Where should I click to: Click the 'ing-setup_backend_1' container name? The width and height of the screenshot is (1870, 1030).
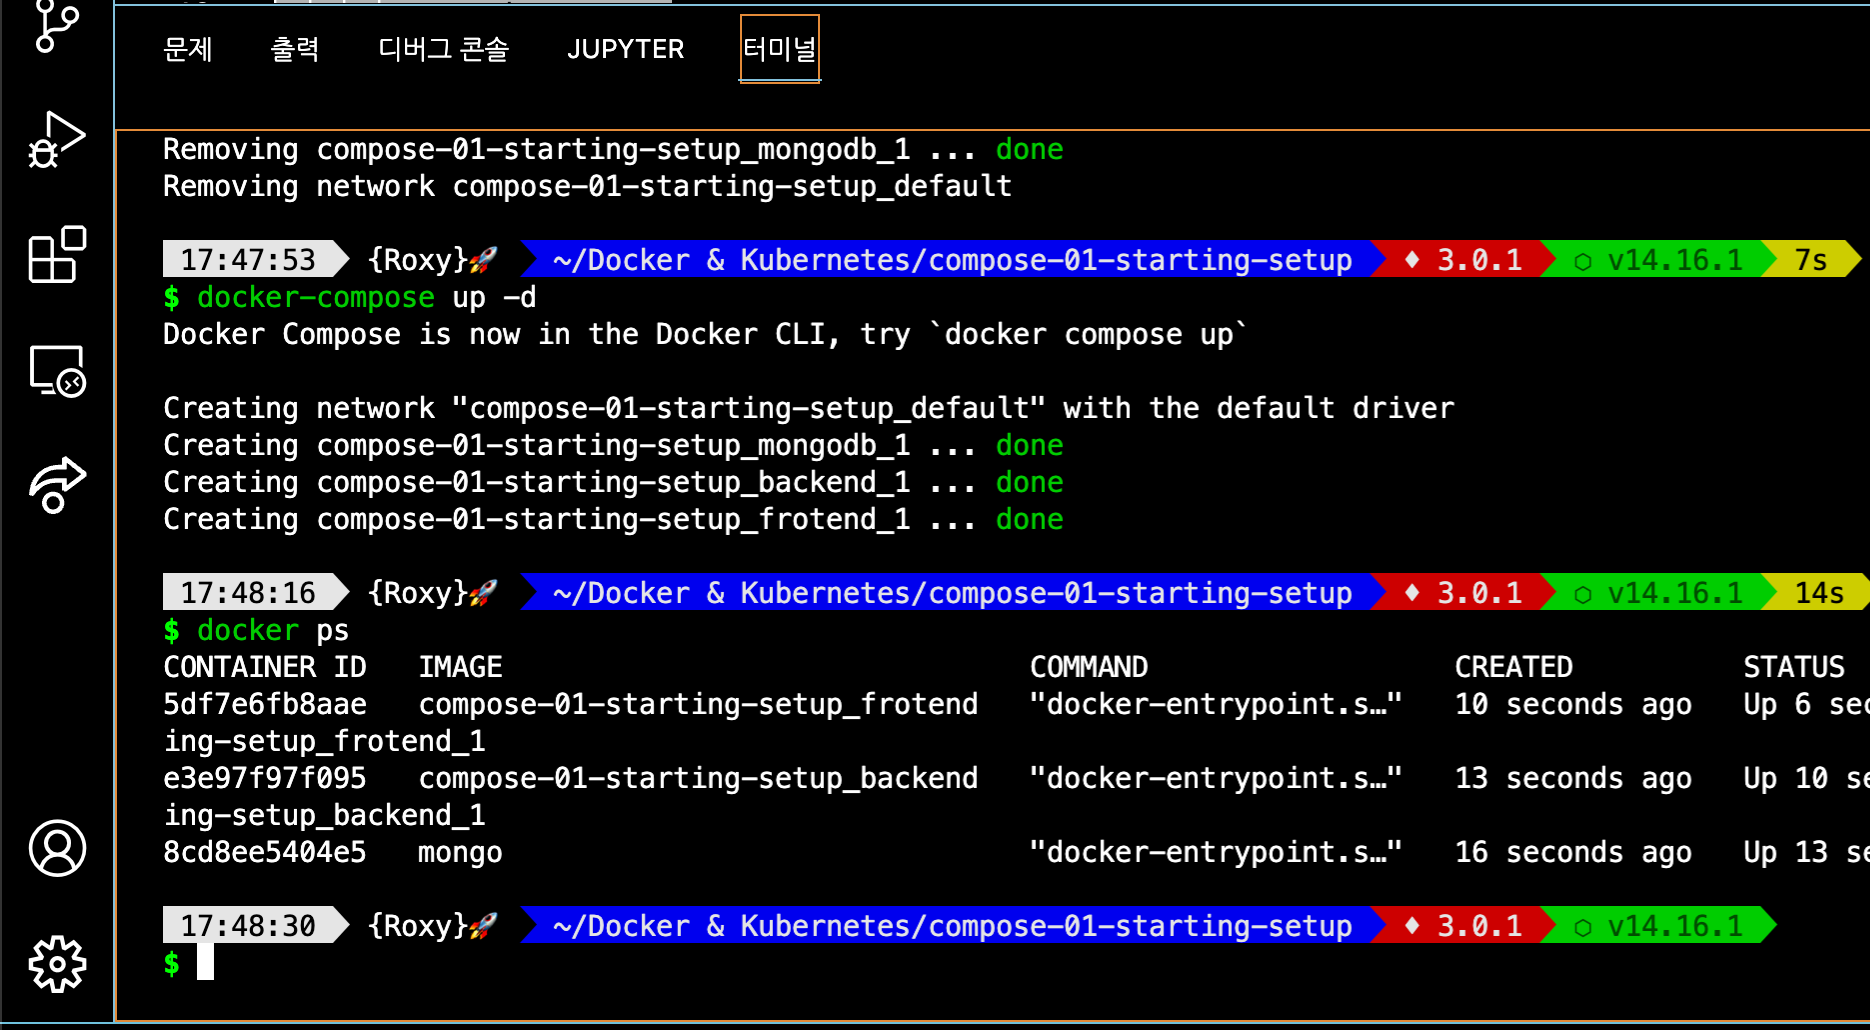pos(324,815)
